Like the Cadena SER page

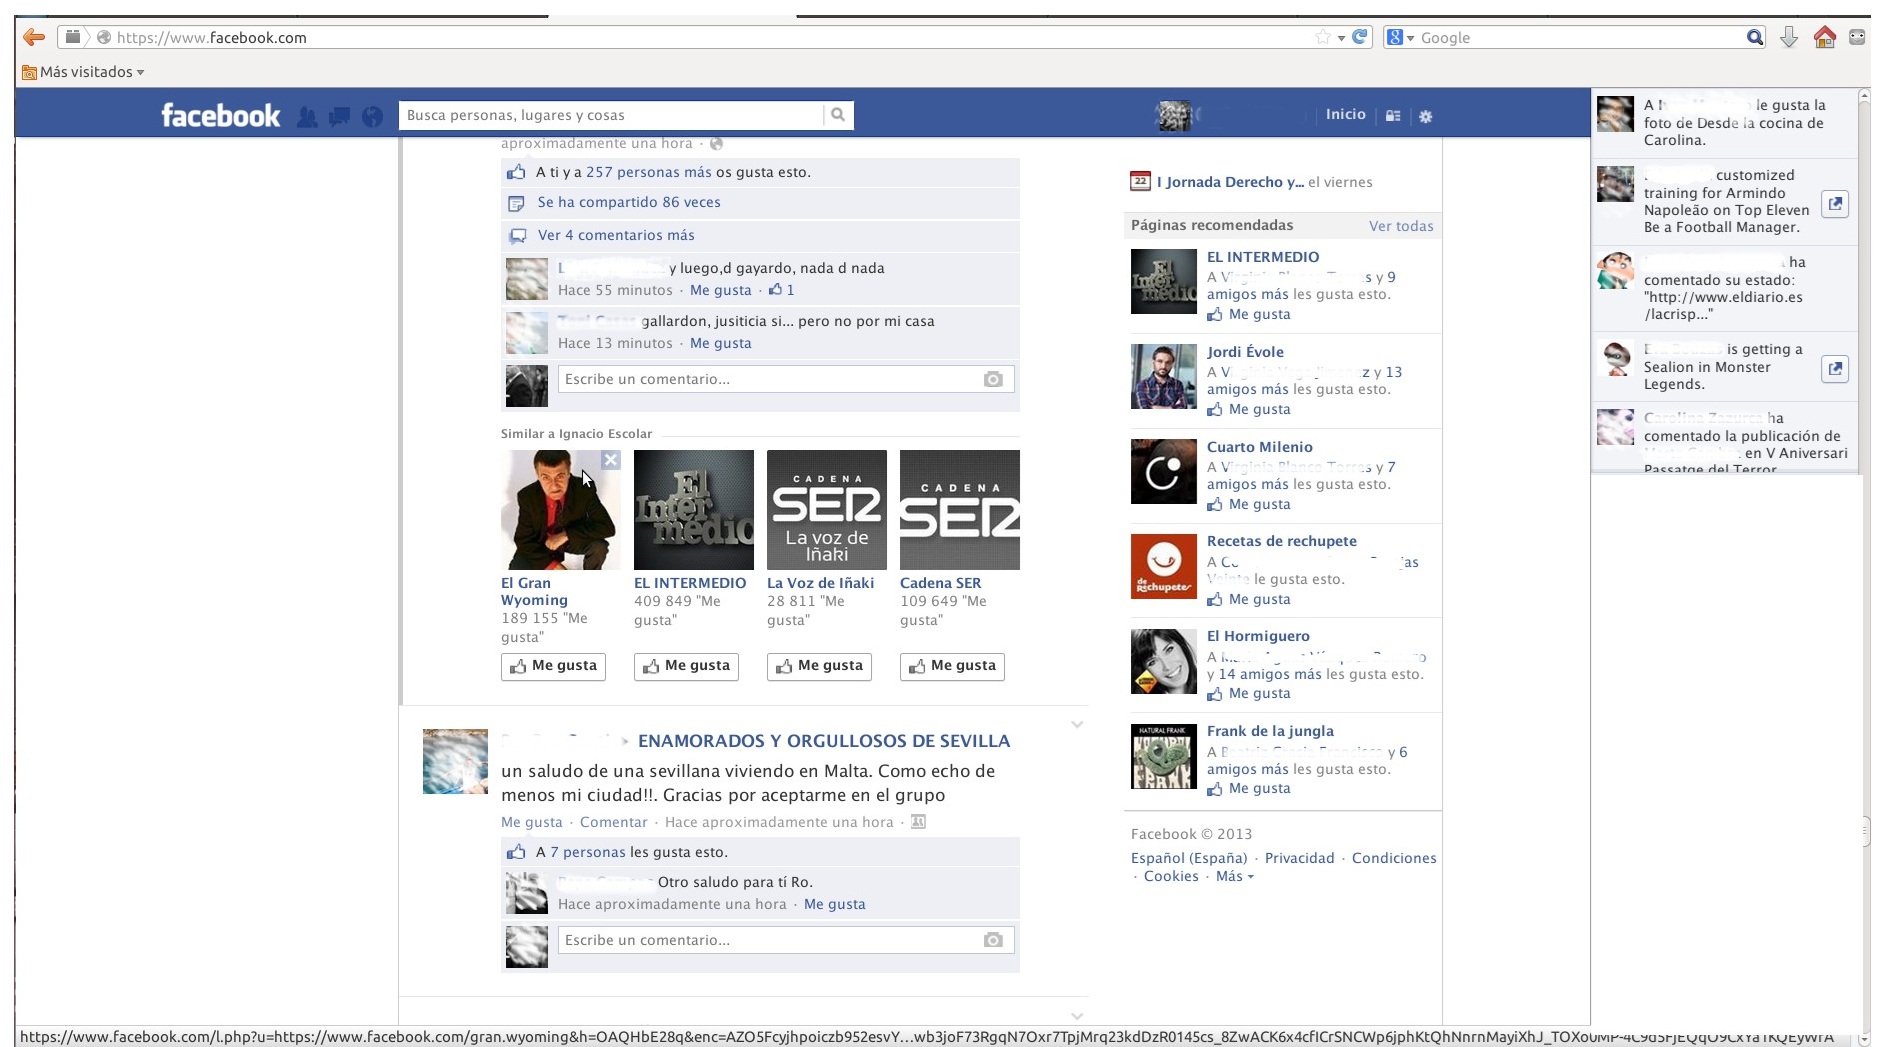coord(952,666)
